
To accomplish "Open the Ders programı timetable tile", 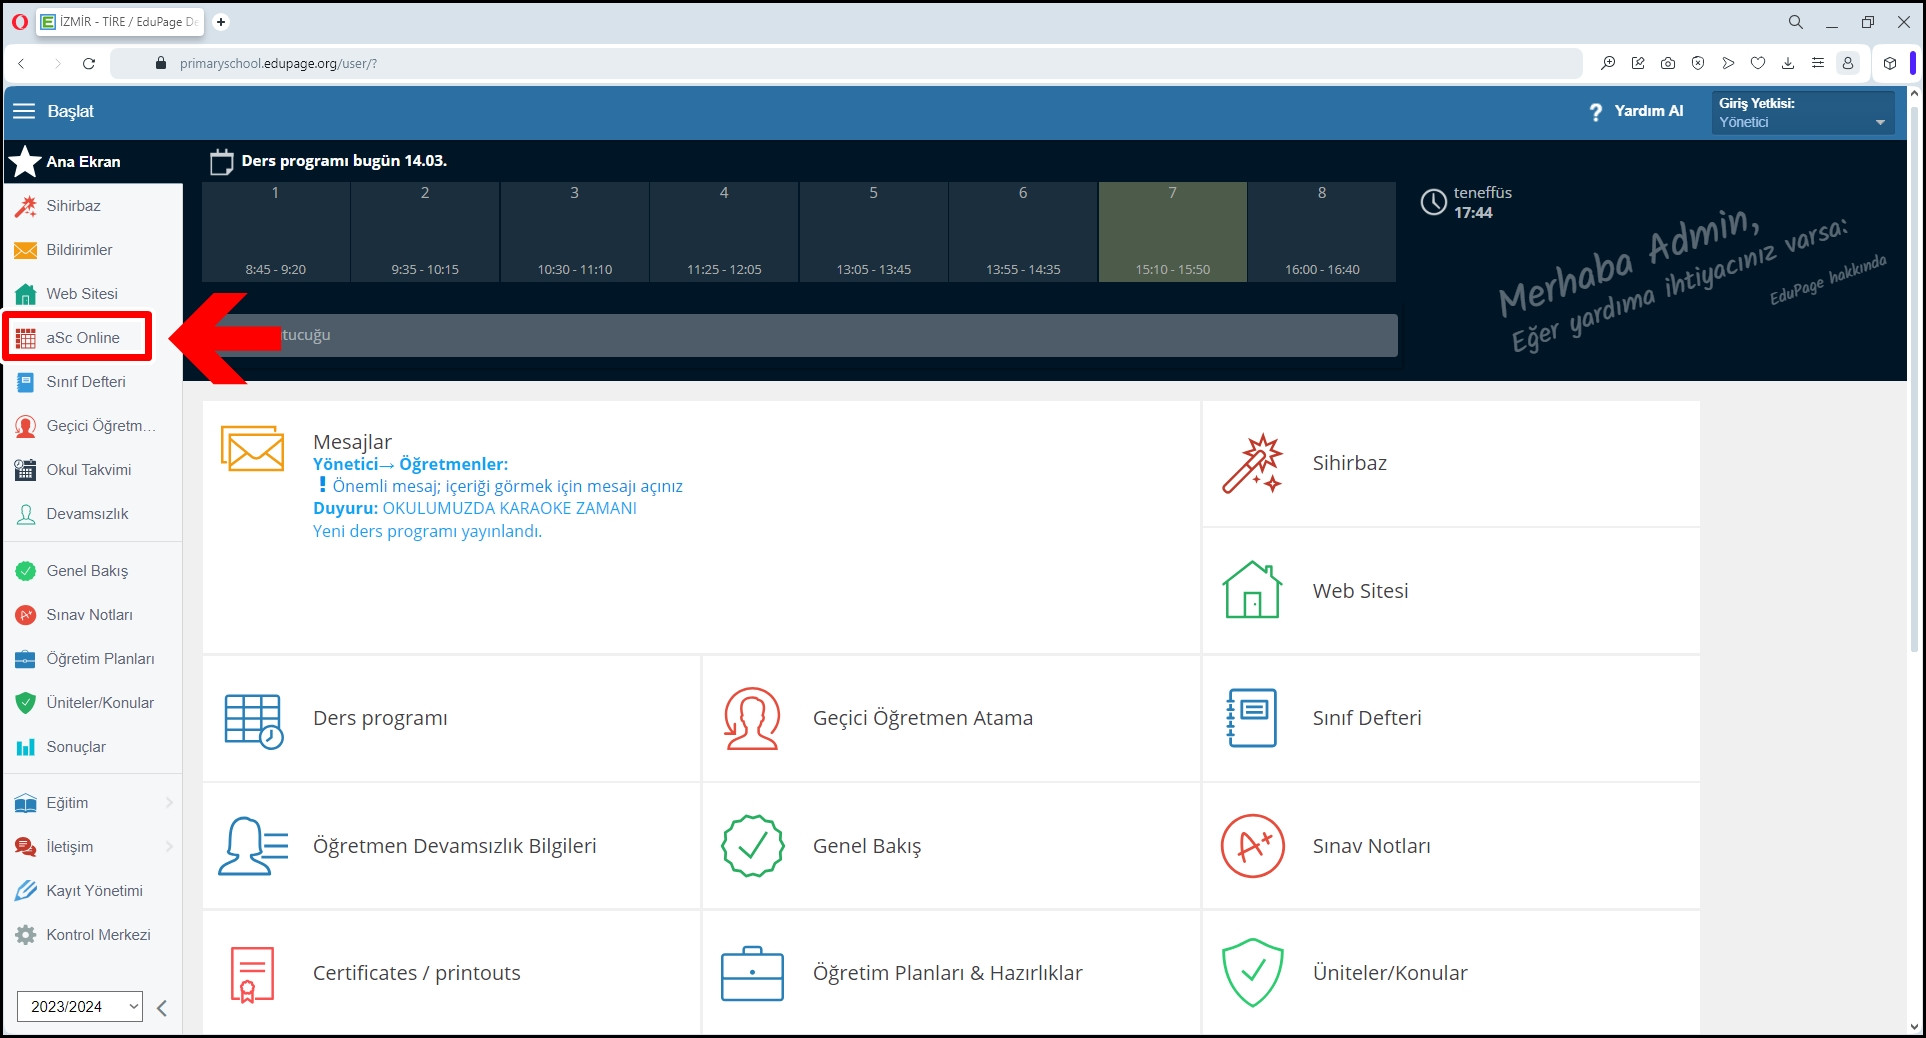I will [x=451, y=719].
